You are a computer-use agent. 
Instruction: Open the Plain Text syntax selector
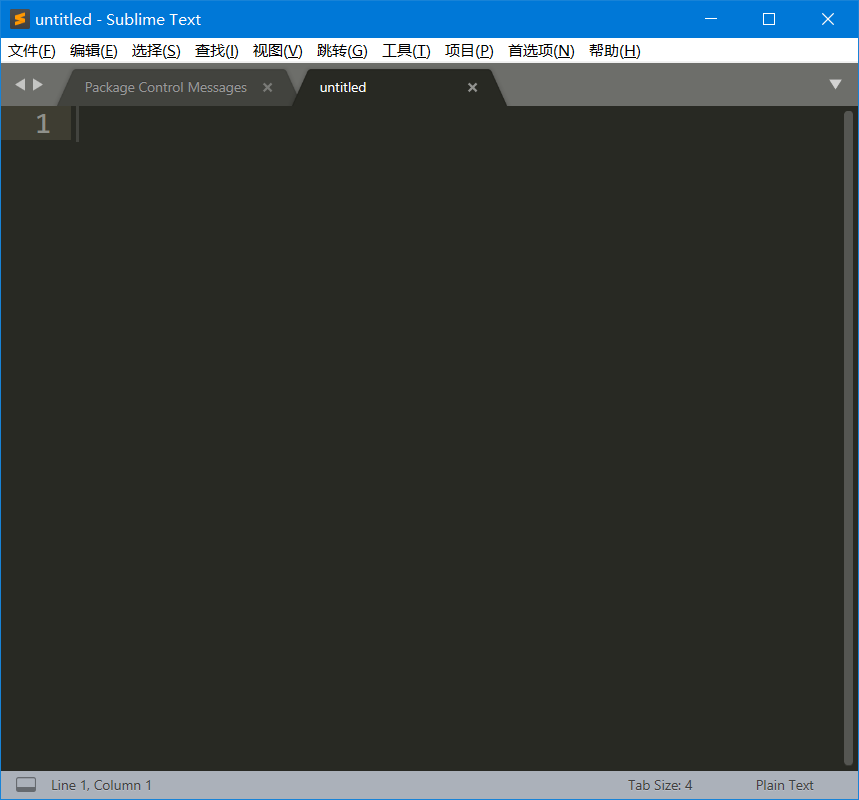pyautogui.click(x=784, y=785)
